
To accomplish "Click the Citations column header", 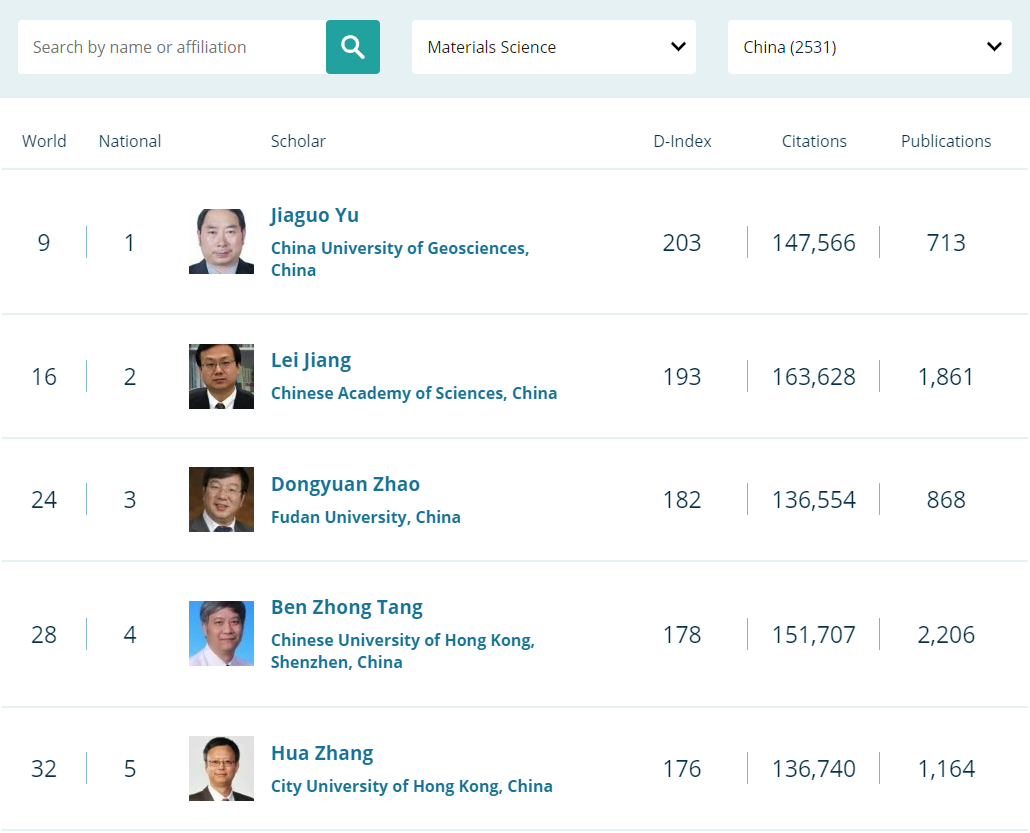I will point(813,141).
